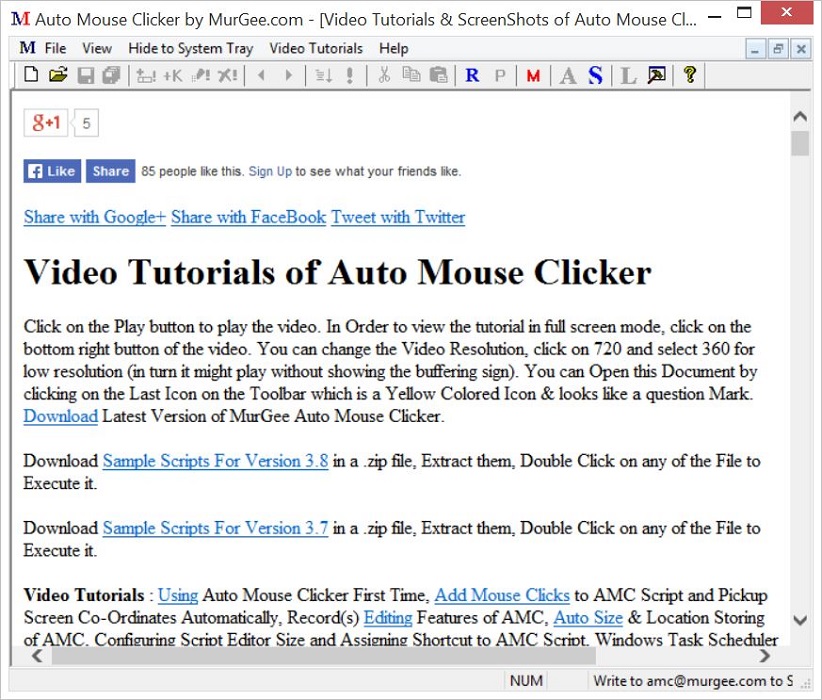Open the Help menu
The image size is (822, 700).
tap(394, 48)
